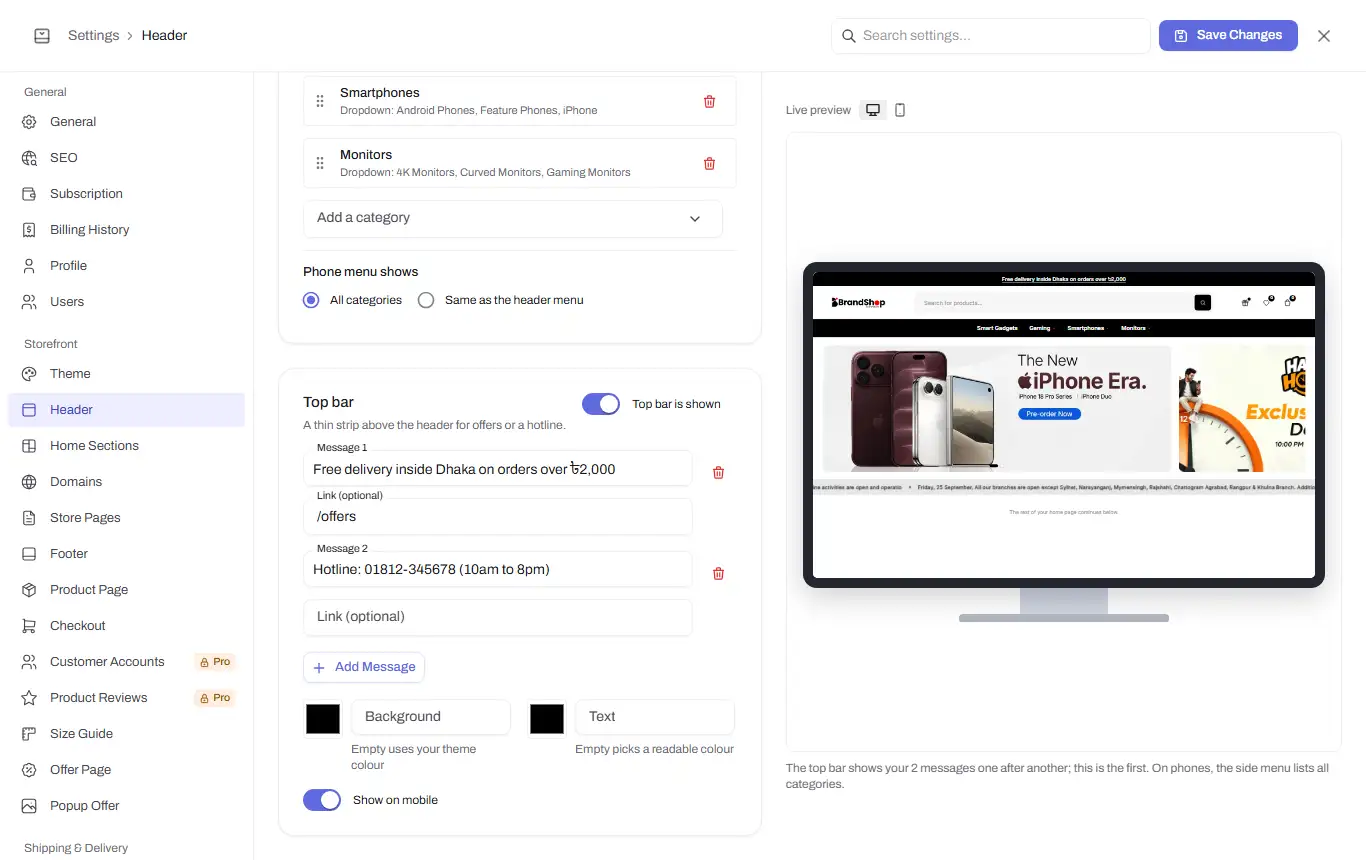Viewport: 1366px width, 860px height.
Task: Delete Message 1 using its trash icon
Action: 718,472
